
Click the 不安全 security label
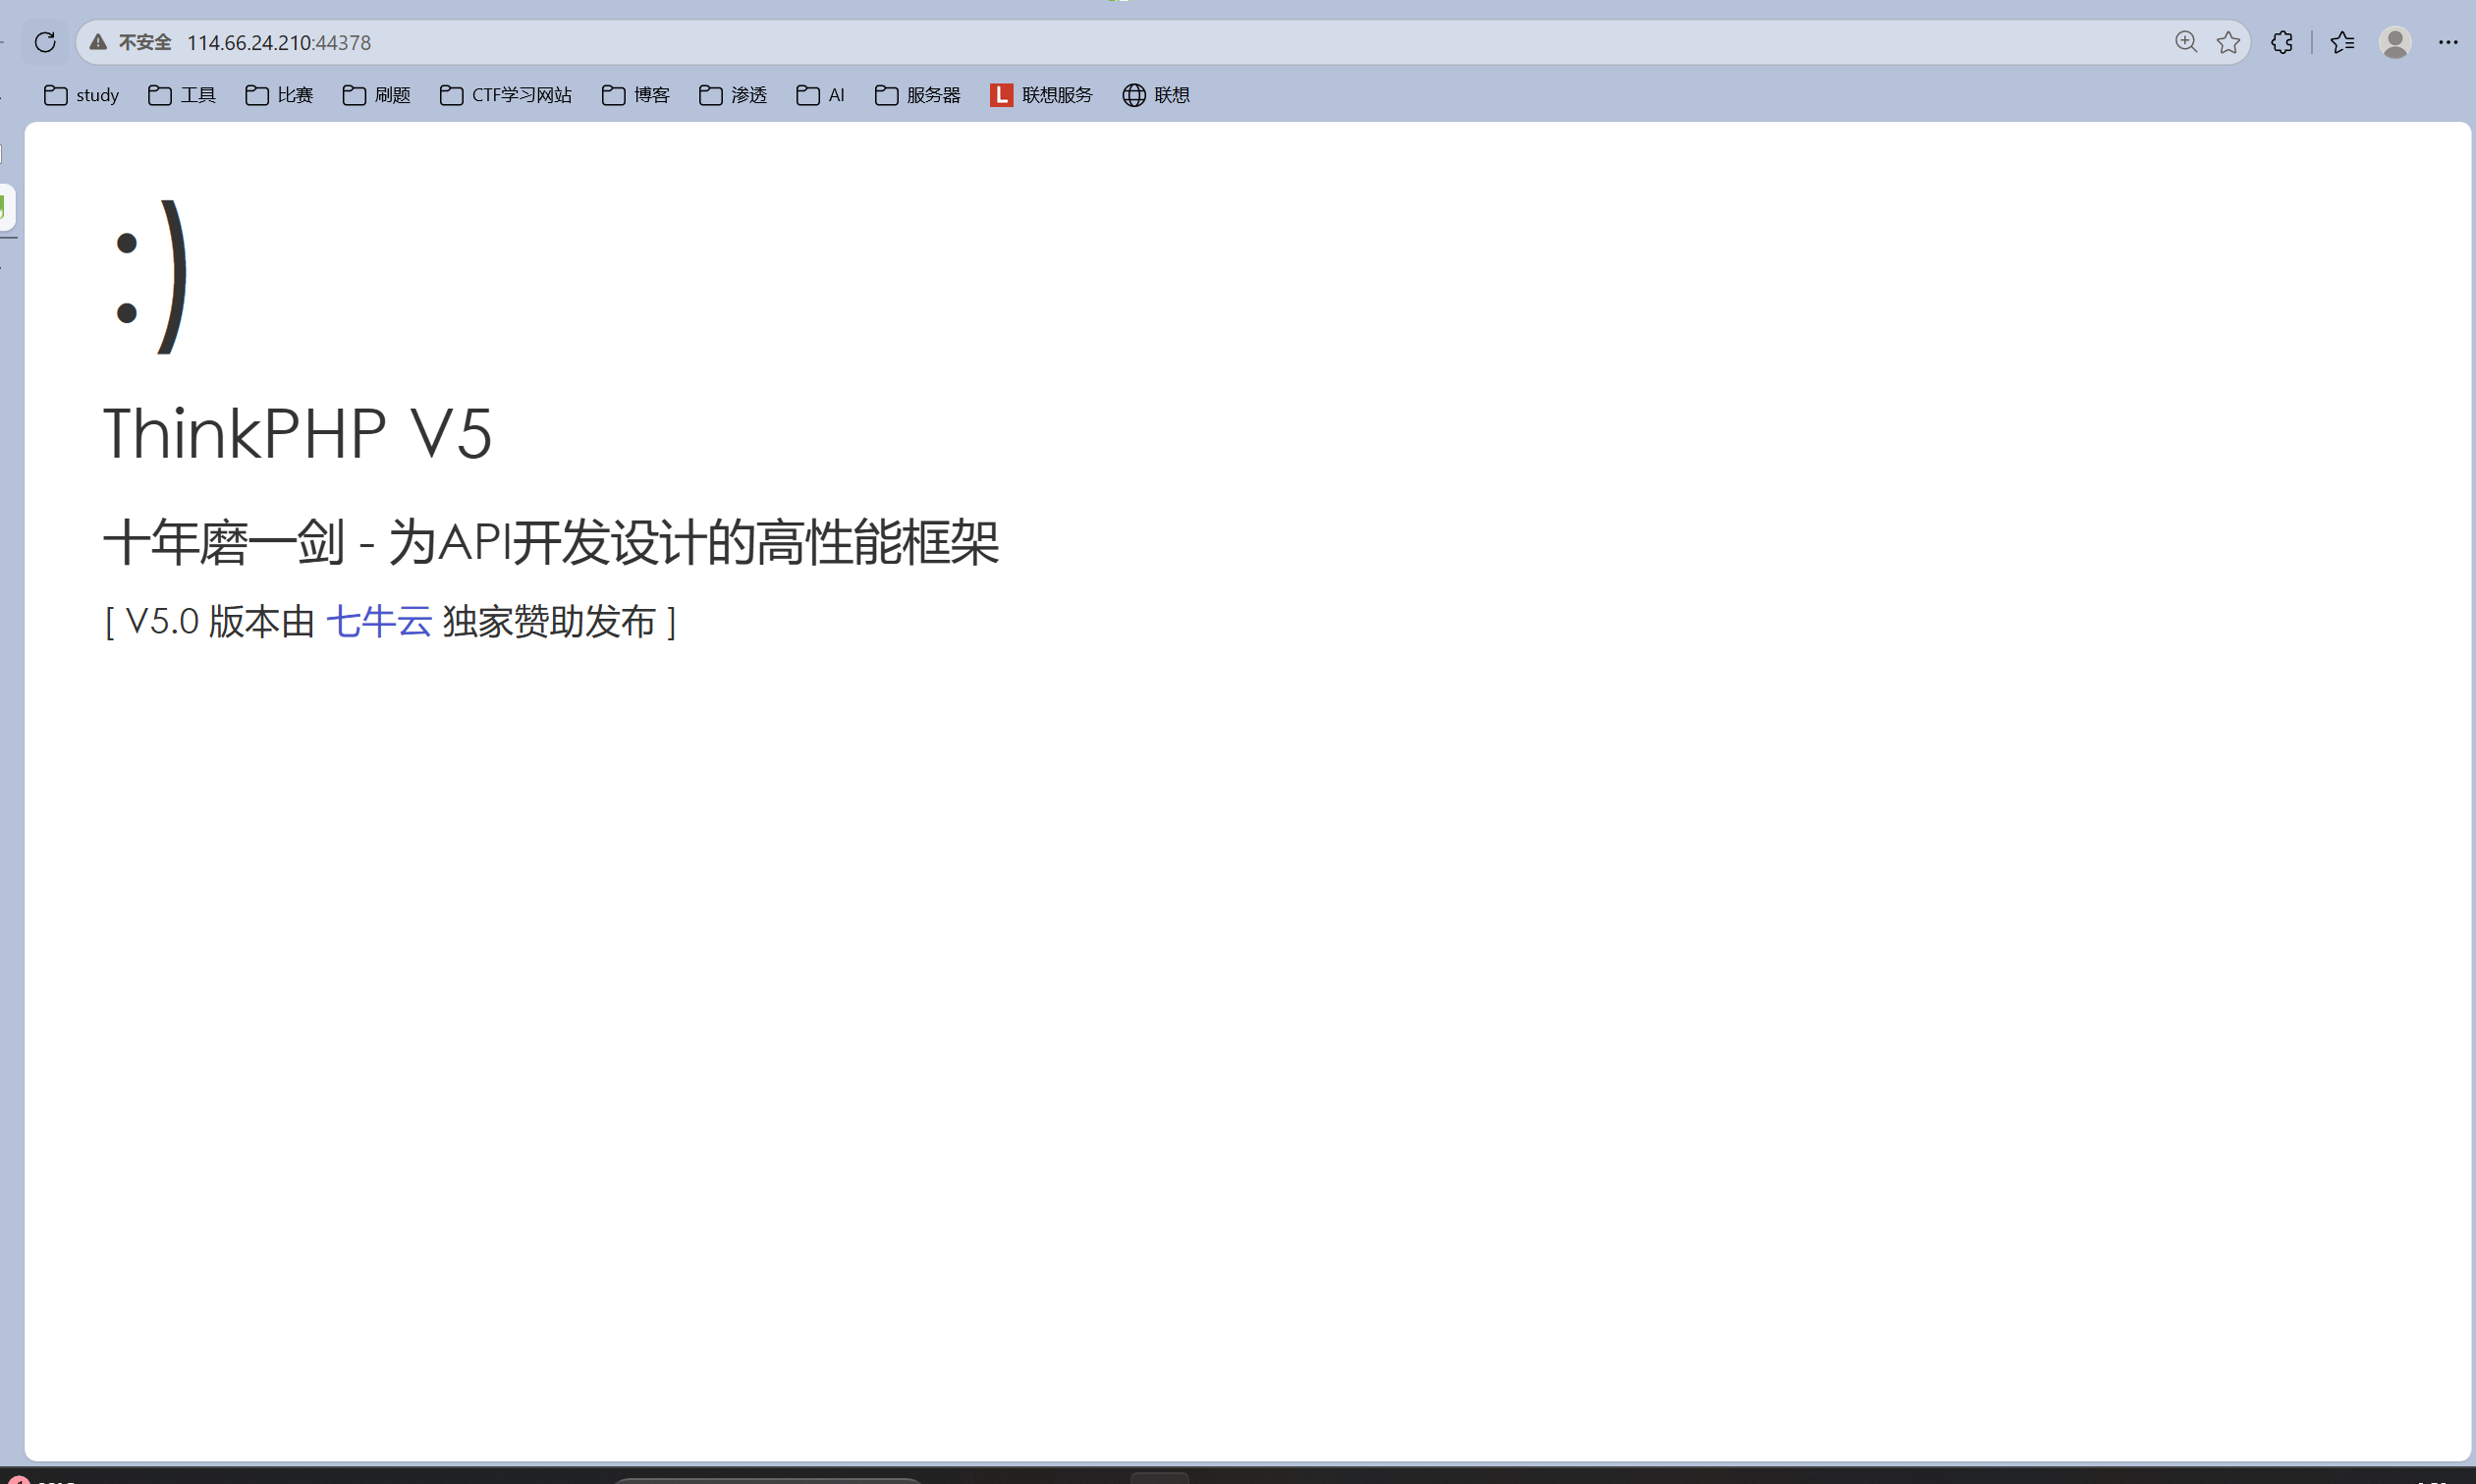click(x=145, y=42)
